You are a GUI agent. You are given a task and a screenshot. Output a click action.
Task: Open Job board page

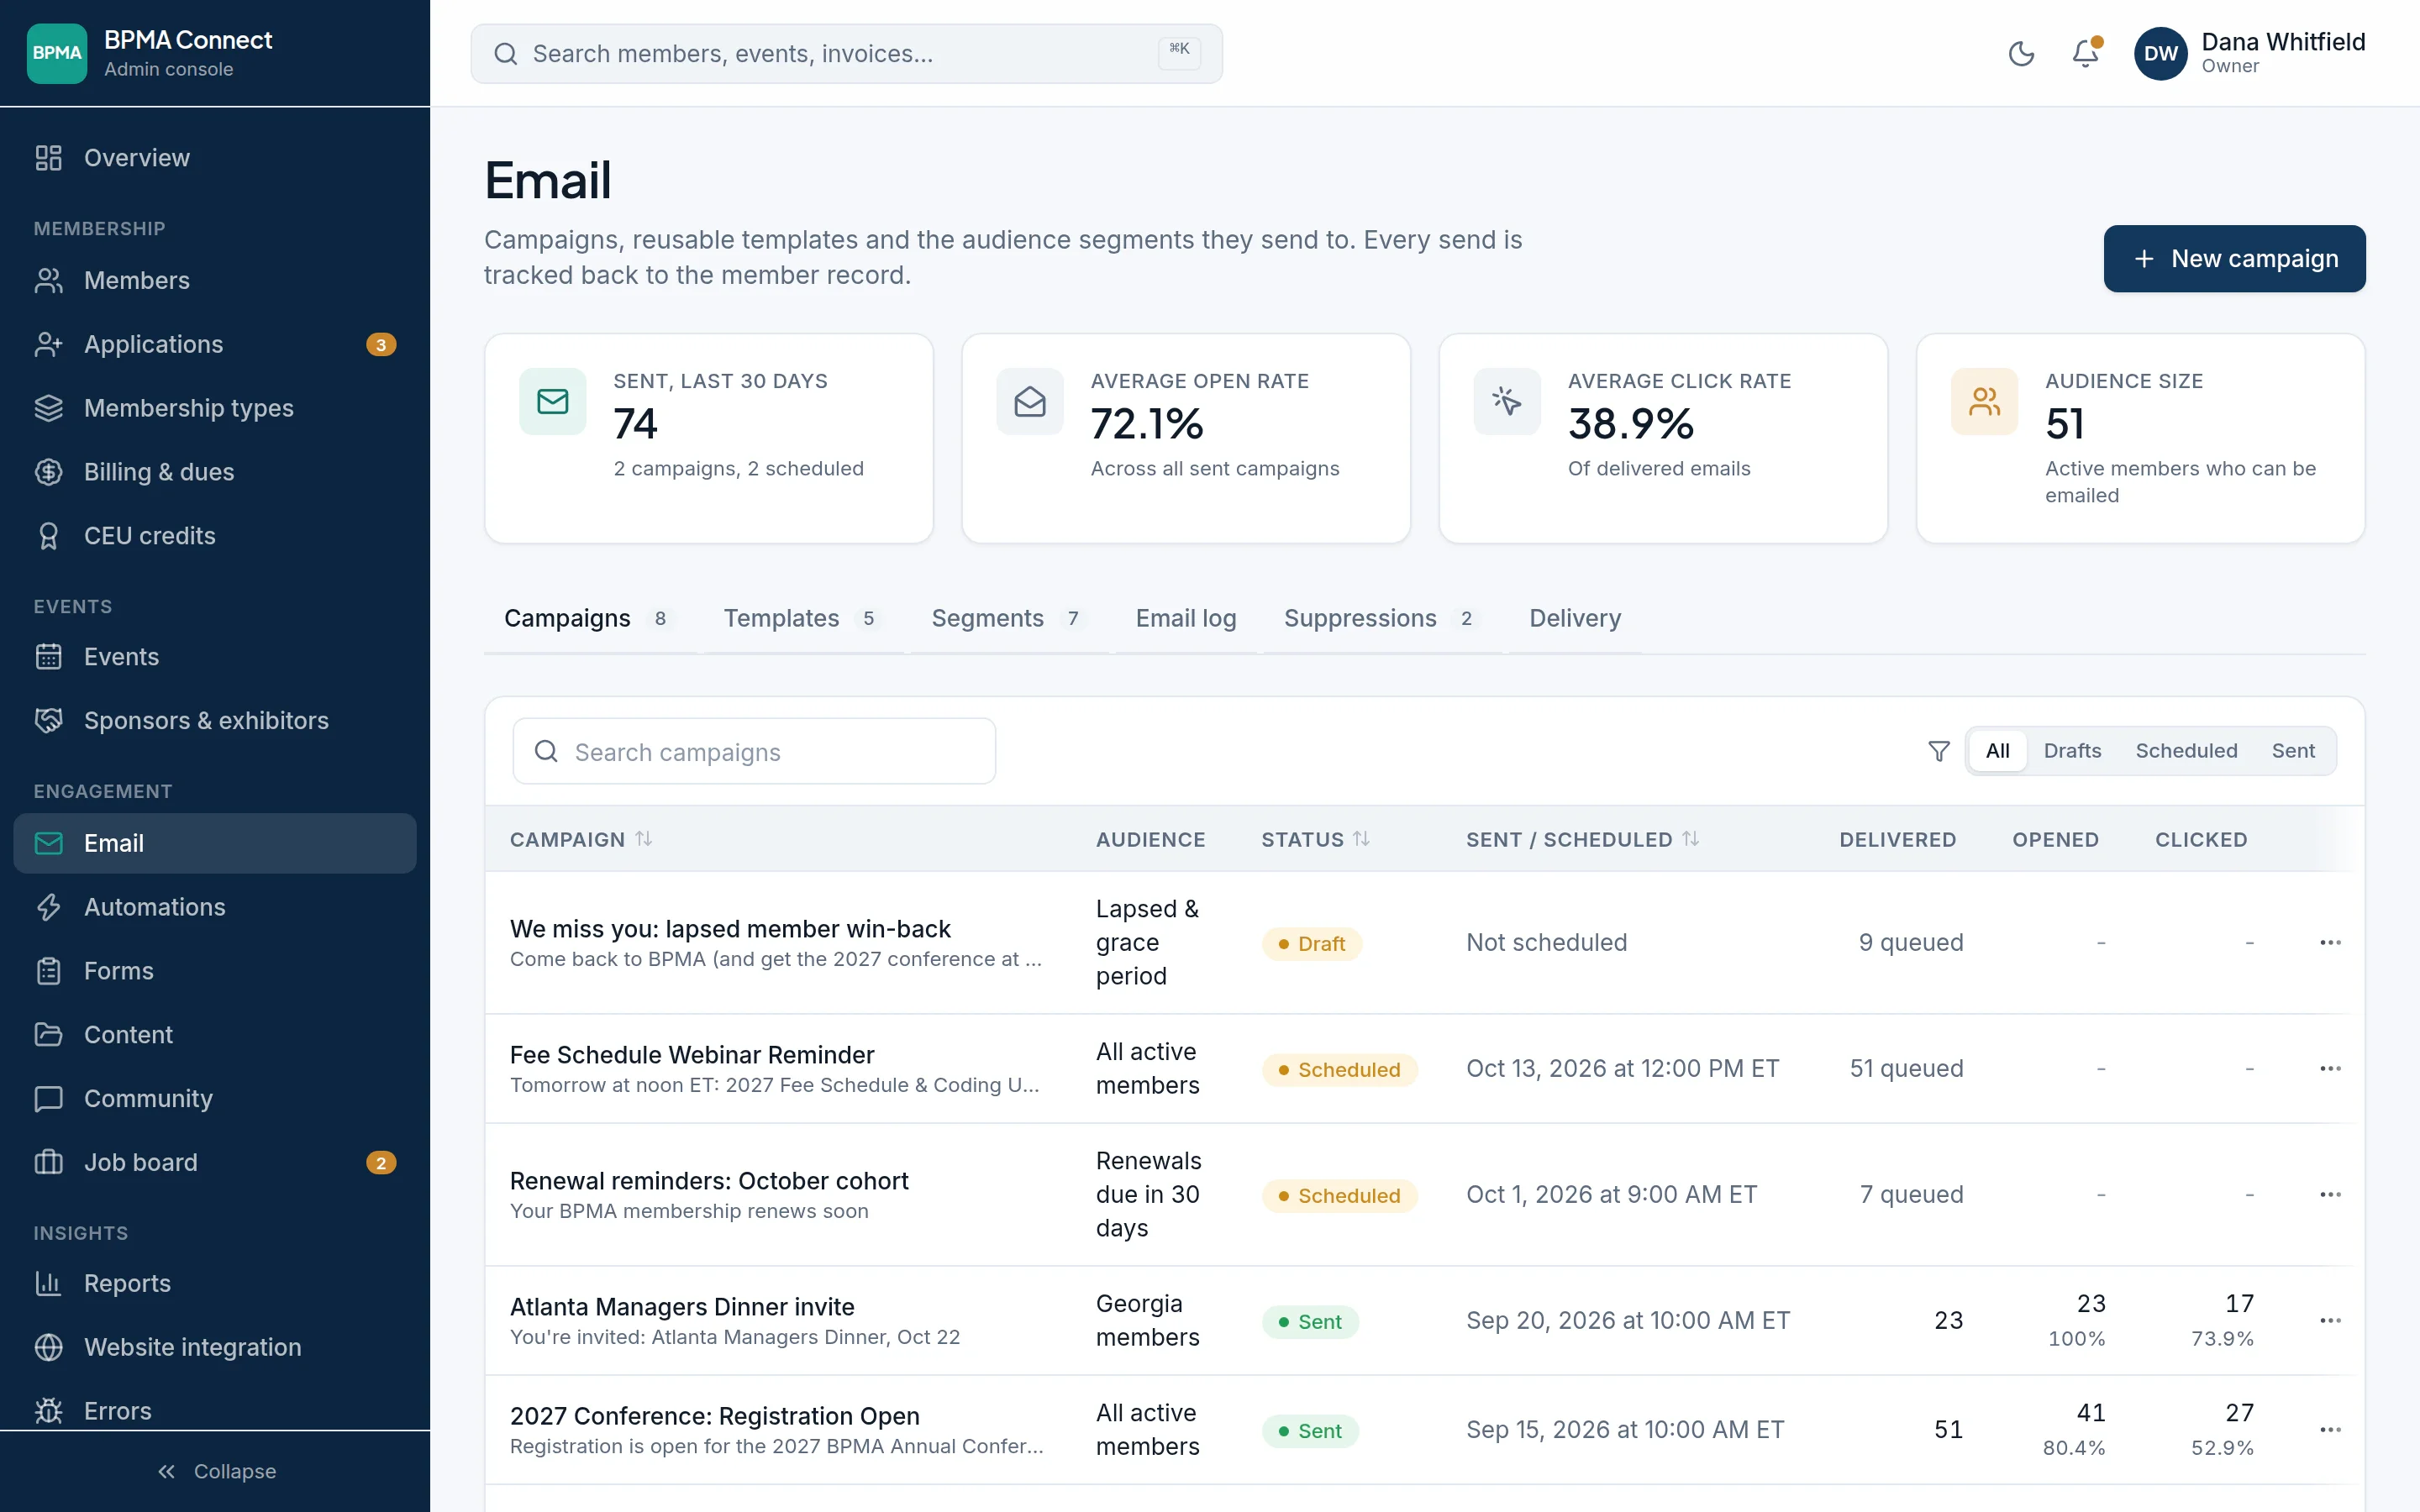(x=215, y=1162)
